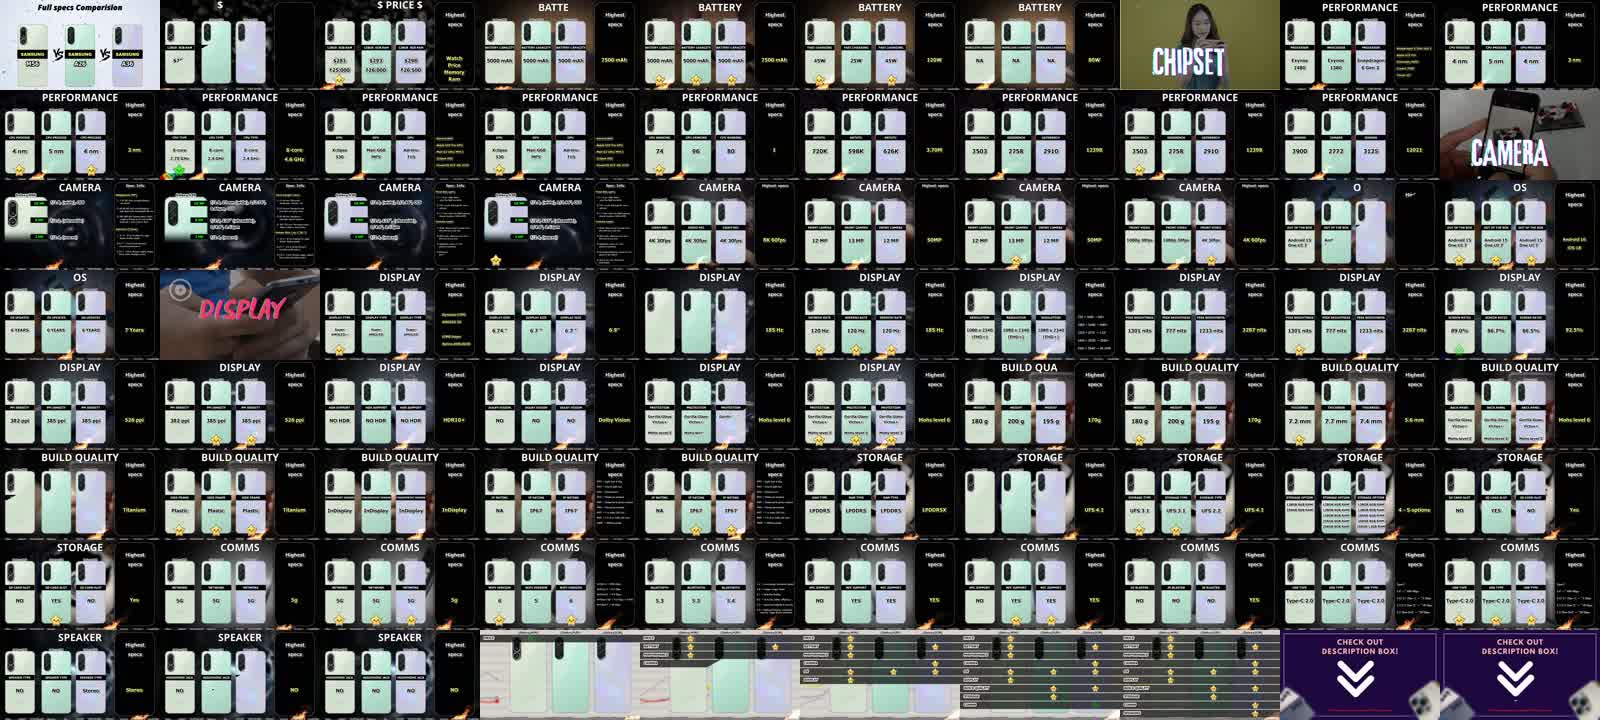
Task: Click double-chevron arrow in right description box frame
Action: [x=1515, y=680]
